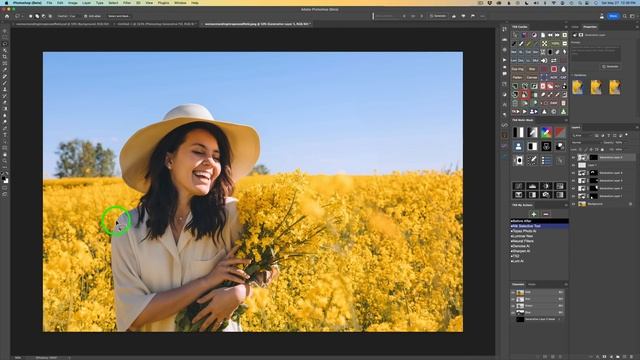The width and height of the screenshot is (640, 360).
Task: Click the green plus button in TK8 My Actions
Action: [533, 214]
